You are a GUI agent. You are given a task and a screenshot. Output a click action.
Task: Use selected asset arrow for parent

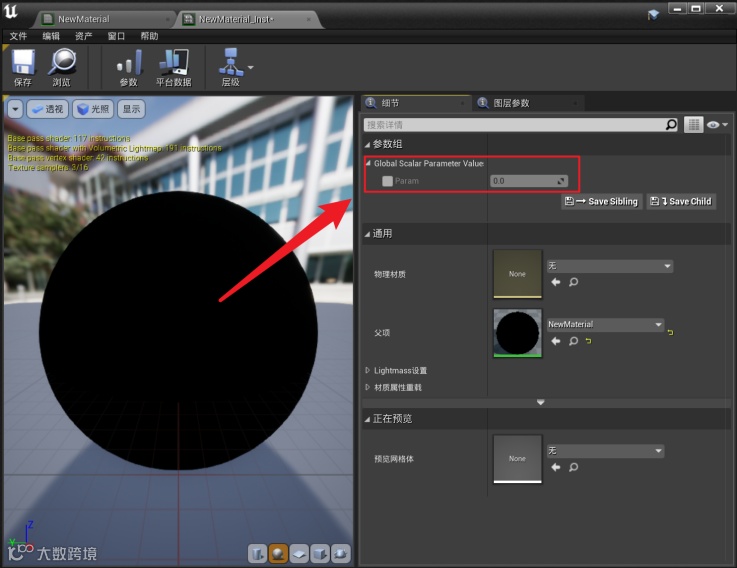556,341
